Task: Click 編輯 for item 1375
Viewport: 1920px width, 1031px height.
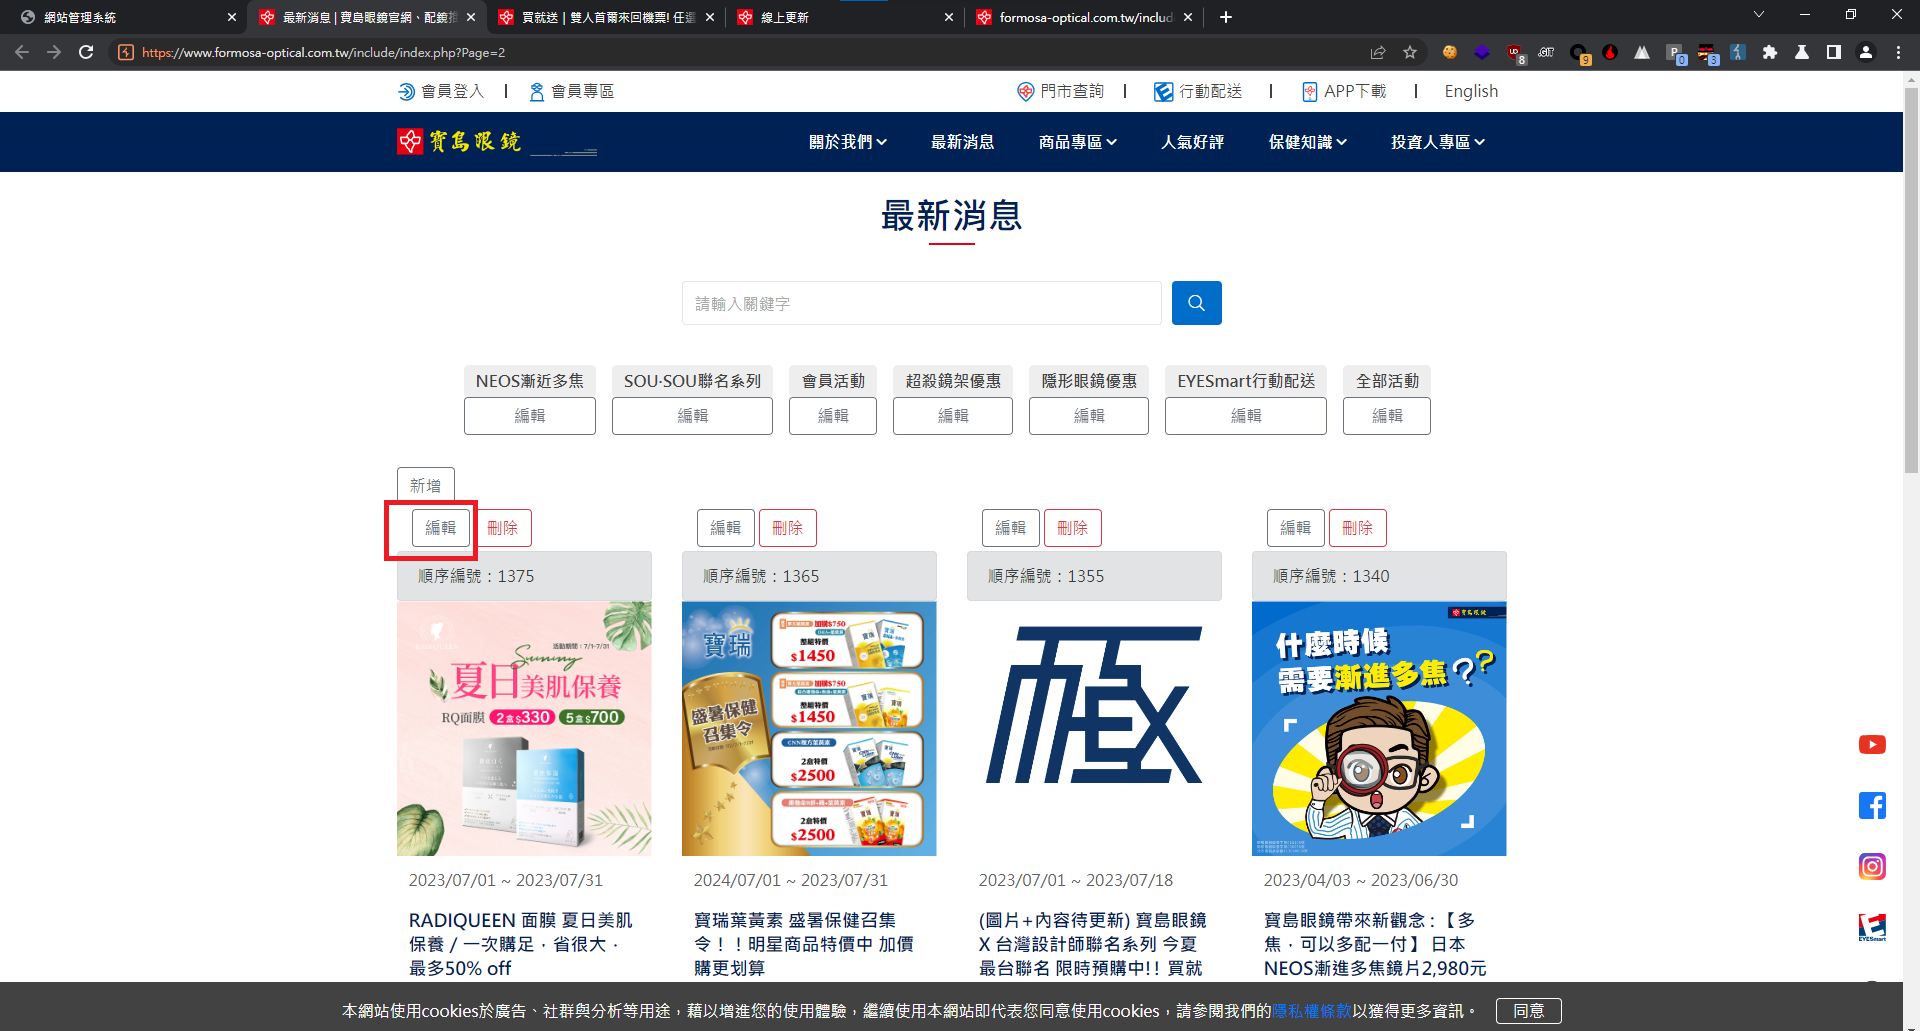Action: (x=441, y=528)
